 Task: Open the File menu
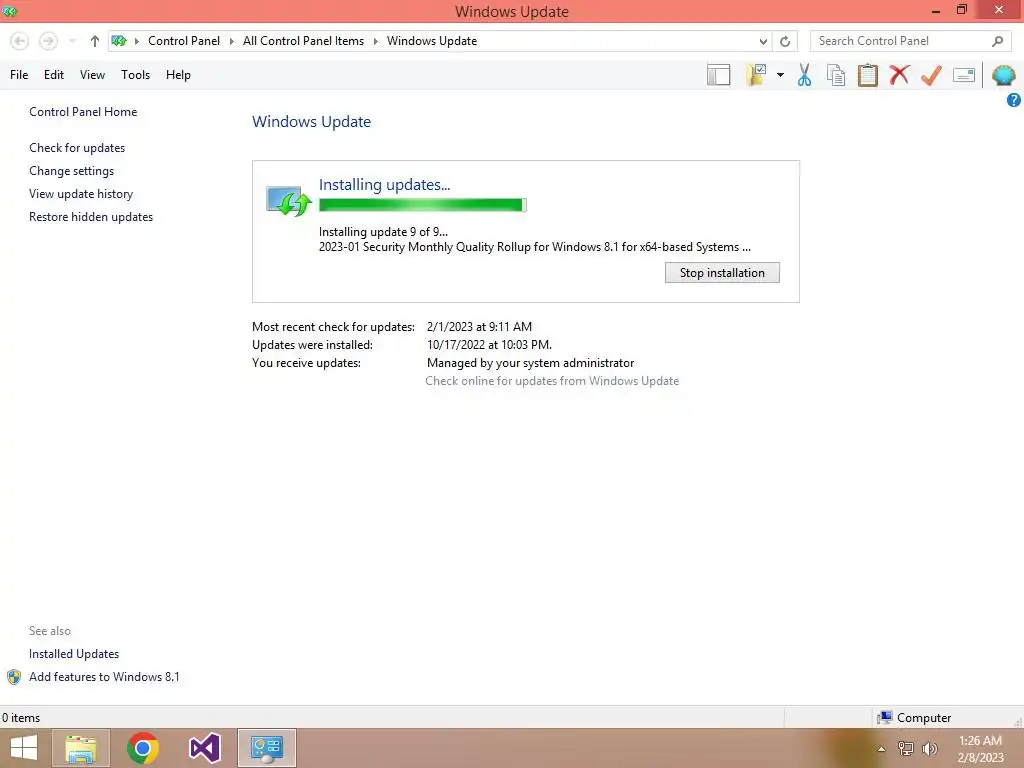[19, 75]
